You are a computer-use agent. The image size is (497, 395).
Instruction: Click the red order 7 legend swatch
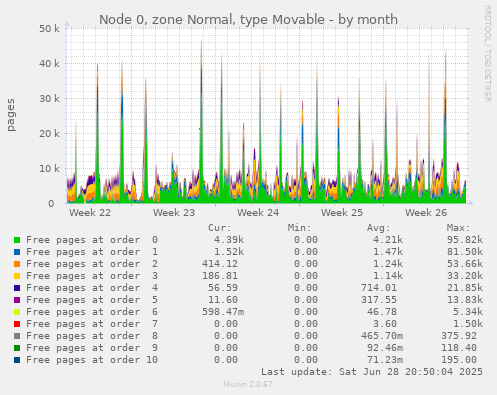coord(17,324)
